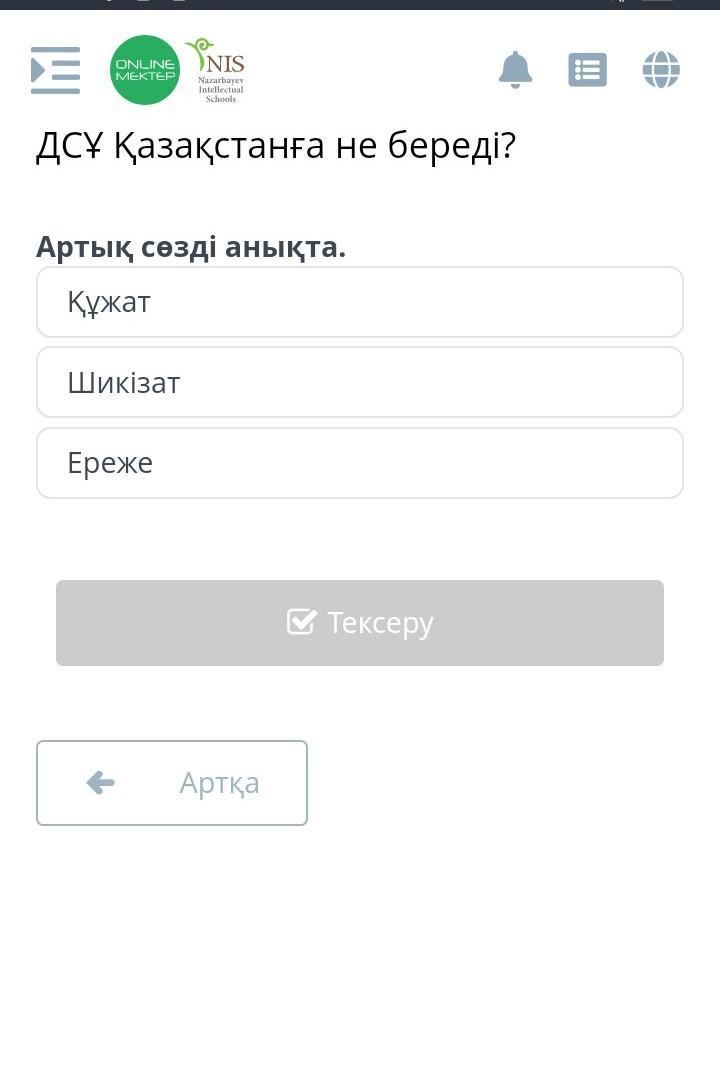Tap the dark status bar at the top
Image resolution: width=720 pixels, height=1068 pixels.
tap(360, 4)
